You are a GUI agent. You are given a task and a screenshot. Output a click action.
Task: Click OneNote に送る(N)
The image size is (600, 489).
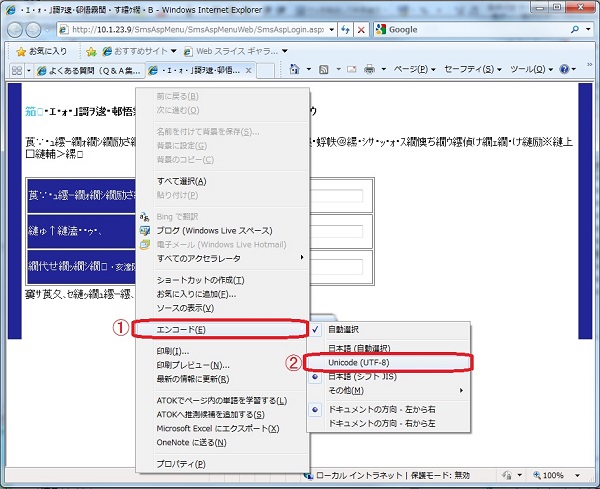222,442
